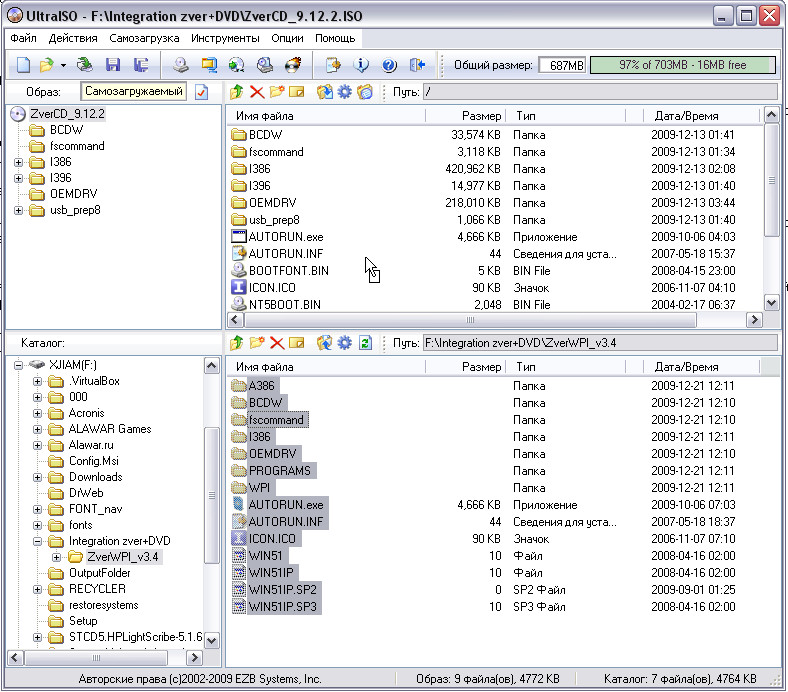Expand the ZverWPI_v3.4 folder node
Screen dimensions: 788x692
tap(57, 557)
